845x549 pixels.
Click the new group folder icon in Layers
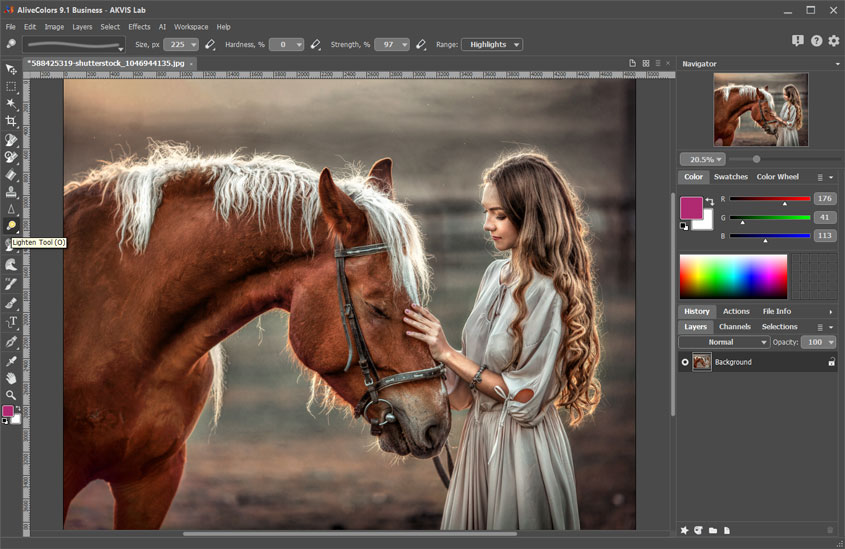tap(713, 530)
